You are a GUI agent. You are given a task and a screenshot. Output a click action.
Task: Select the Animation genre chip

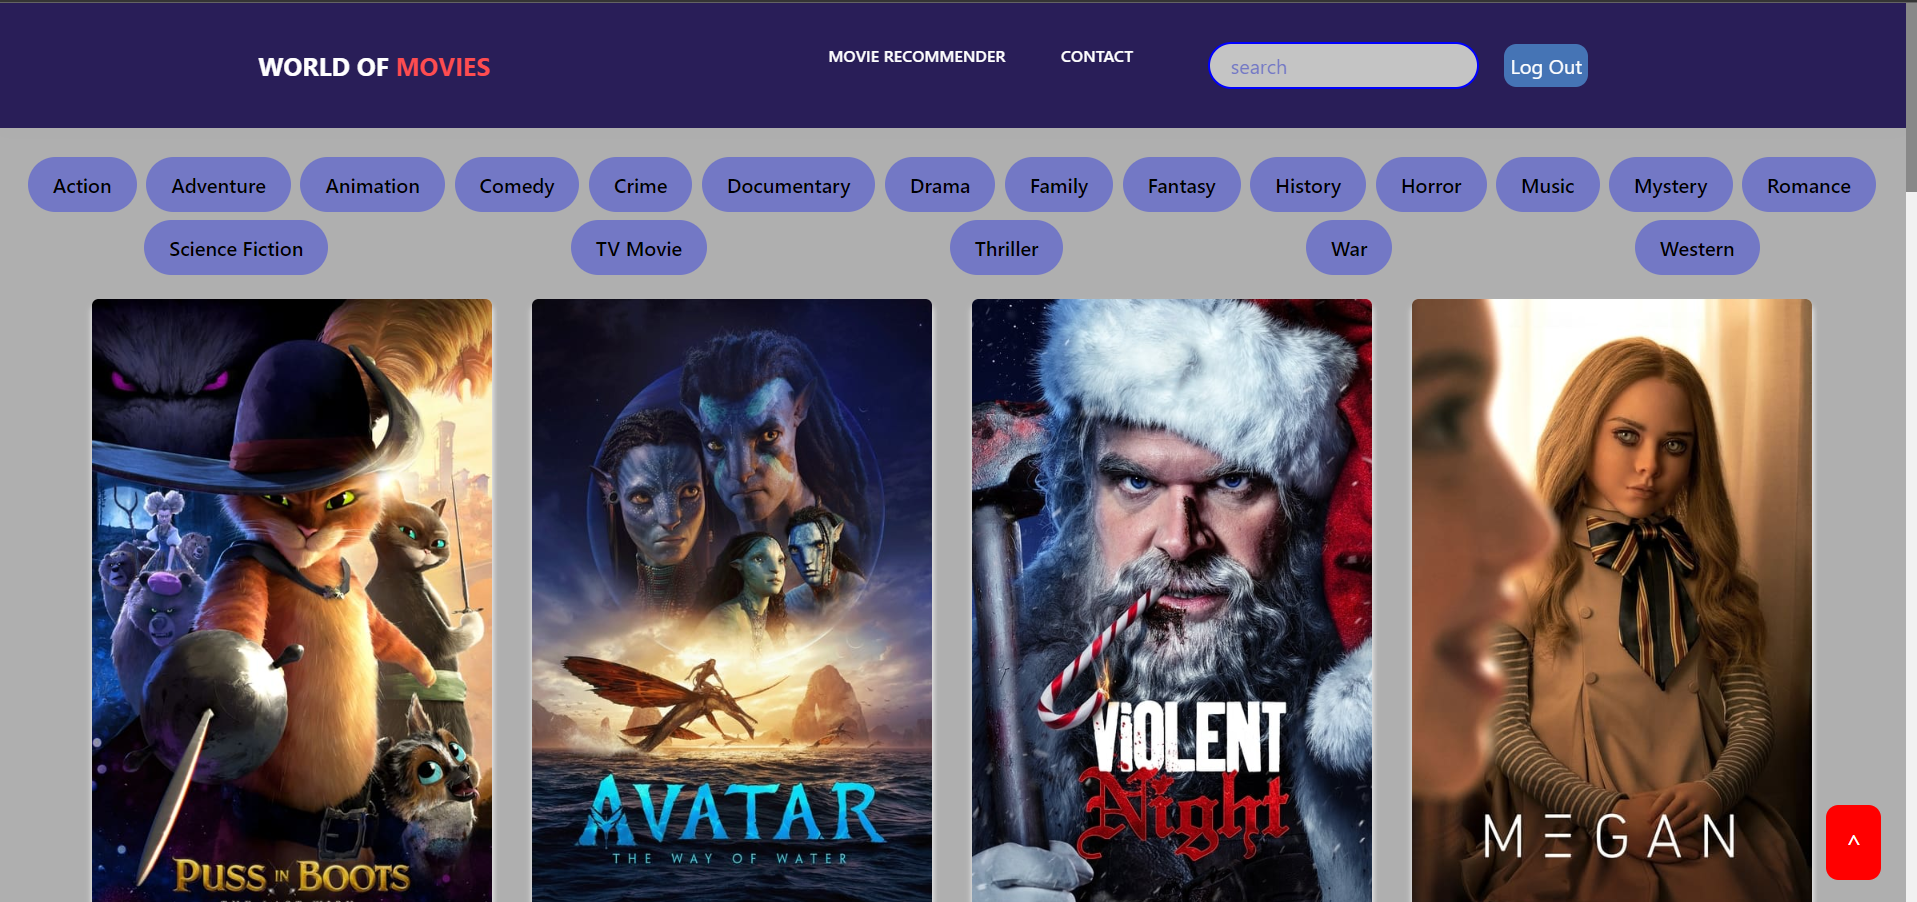point(372,185)
